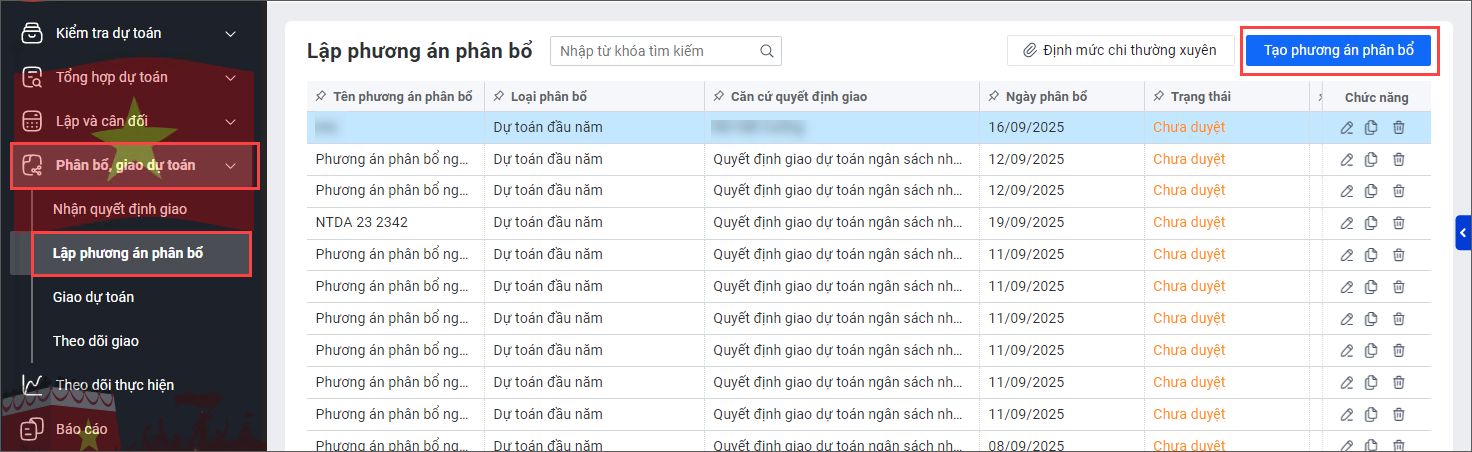Click Tạo phương án phân bổ button
Image resolution: width=1472 pixels, height=452 pixels.
pyautogui.click(x=1338, y=51)
